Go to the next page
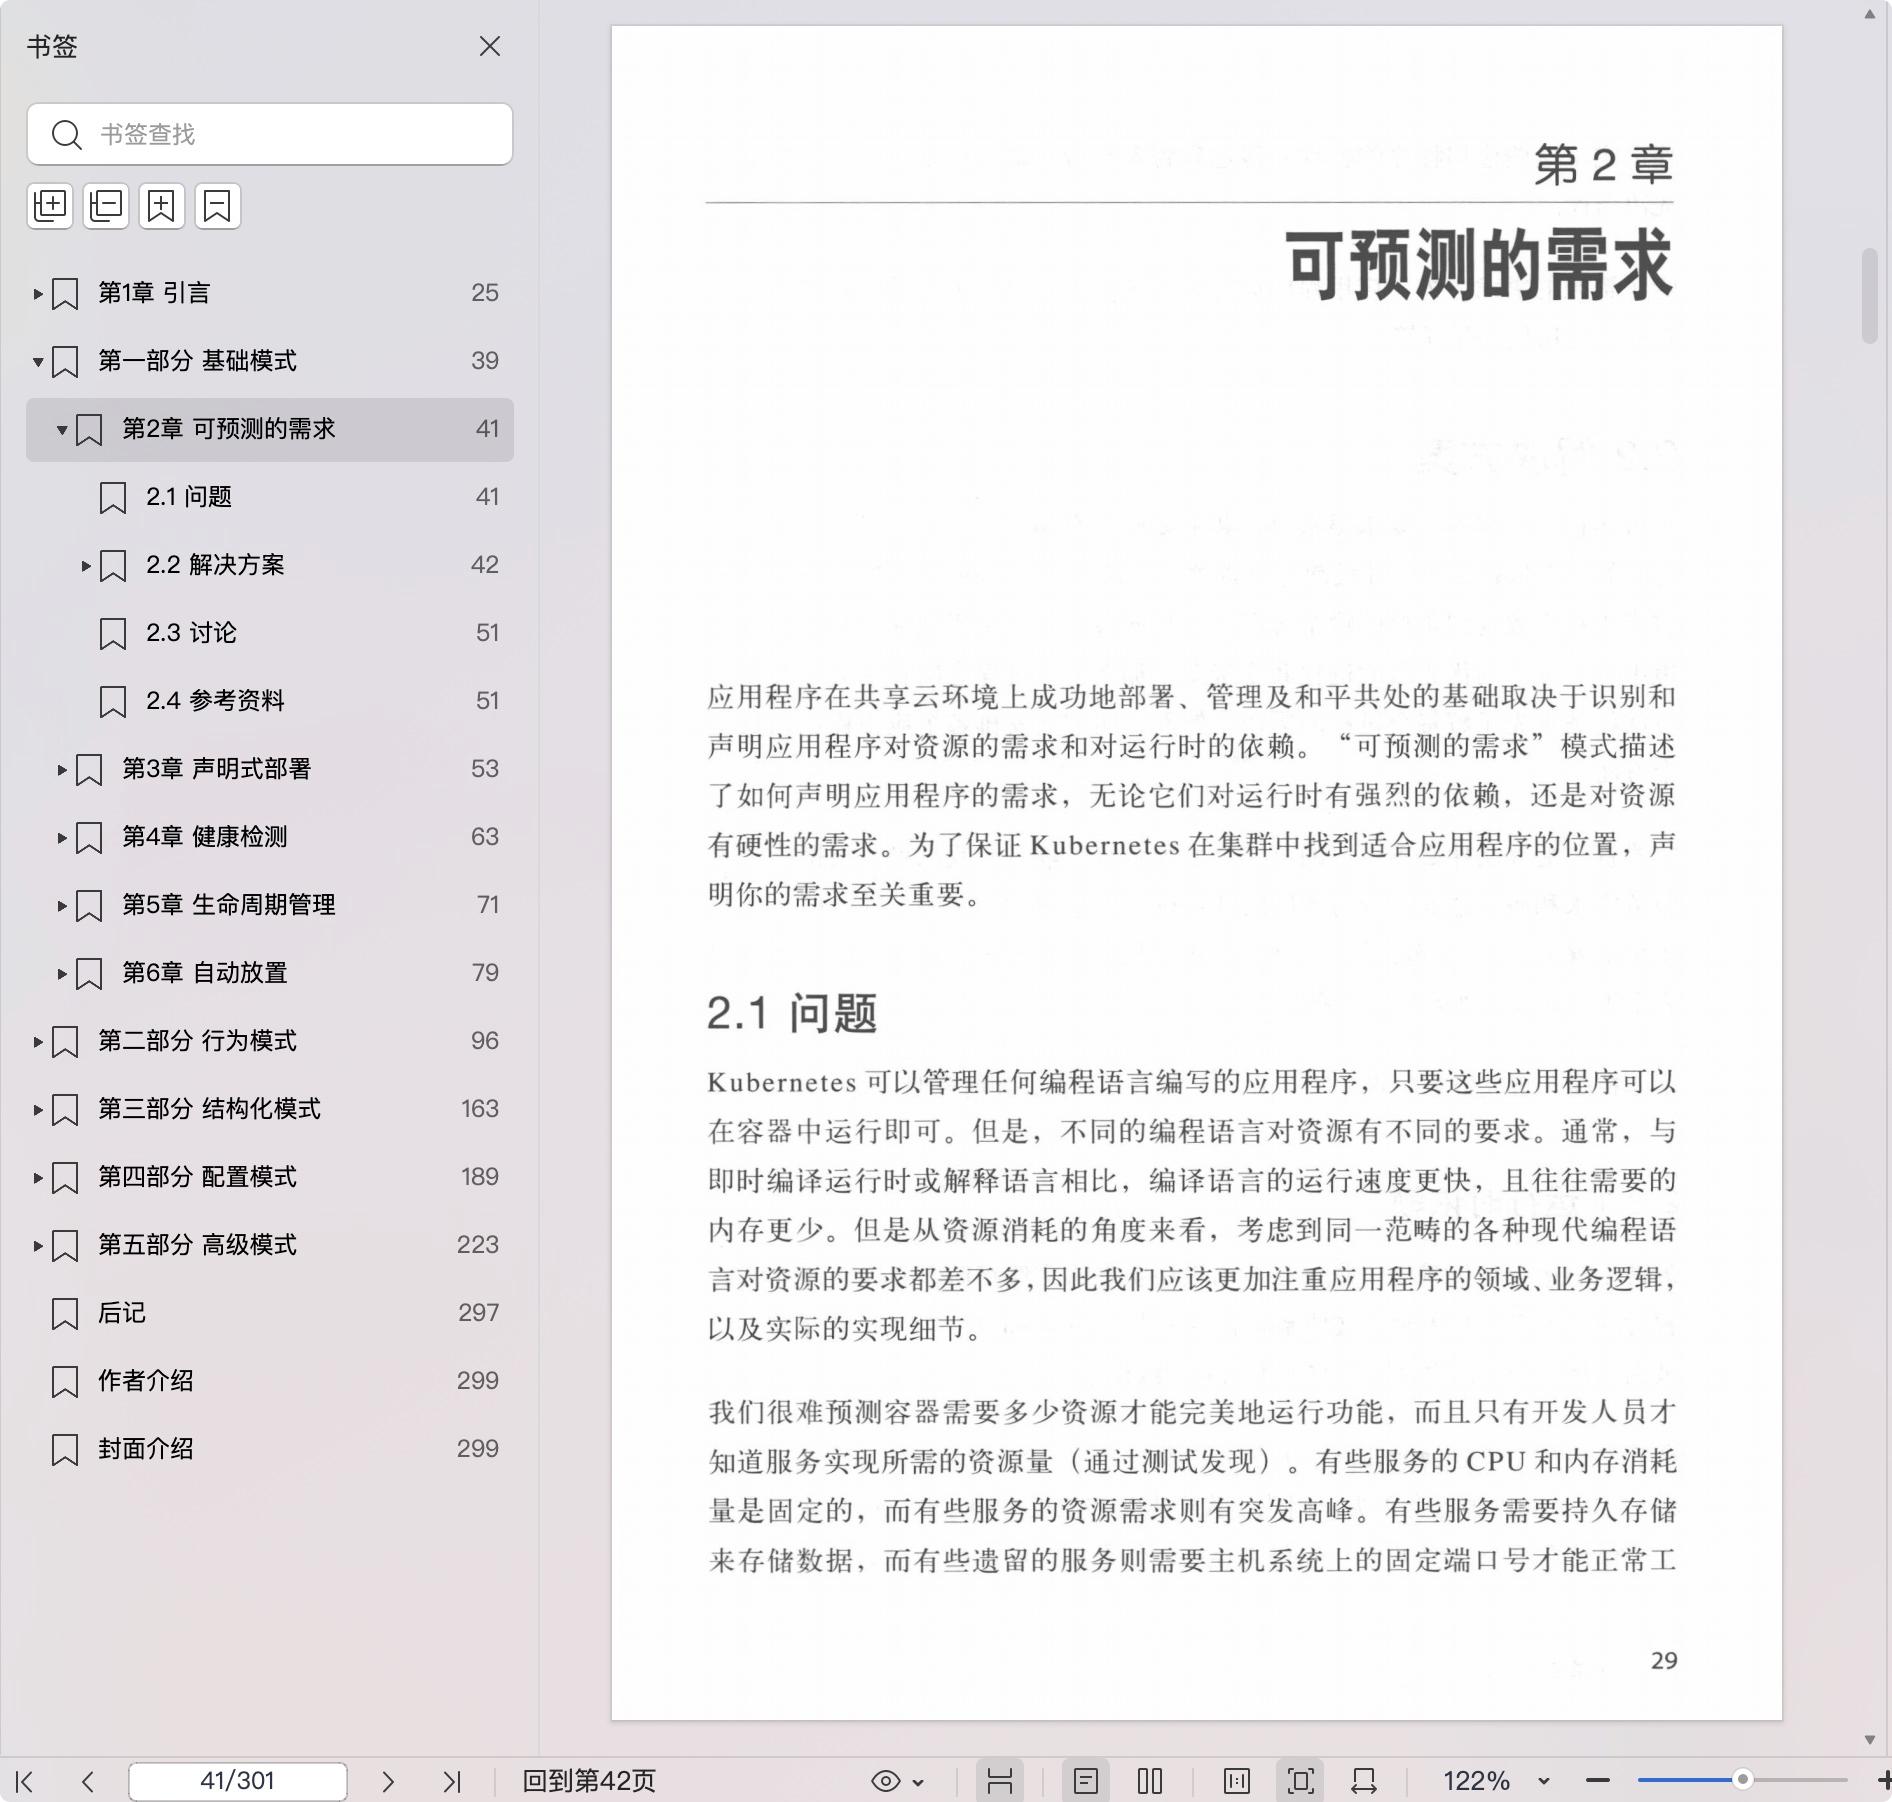The width and height of the screenshot is (1892, 1802). pyautogui.click(x=388, y=1781)
